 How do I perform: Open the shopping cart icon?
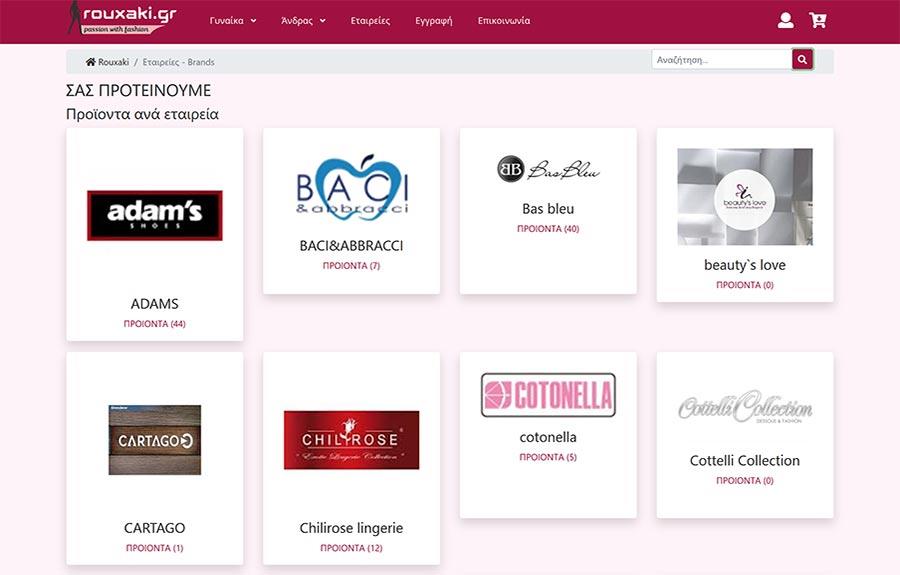[817, 21]
